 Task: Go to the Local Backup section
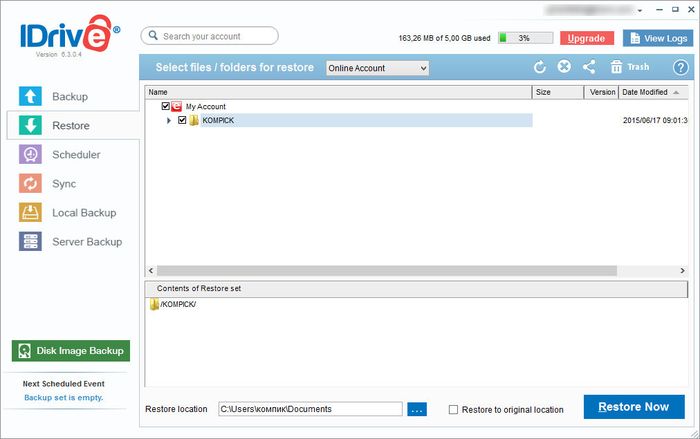click(x=83, y=213)
